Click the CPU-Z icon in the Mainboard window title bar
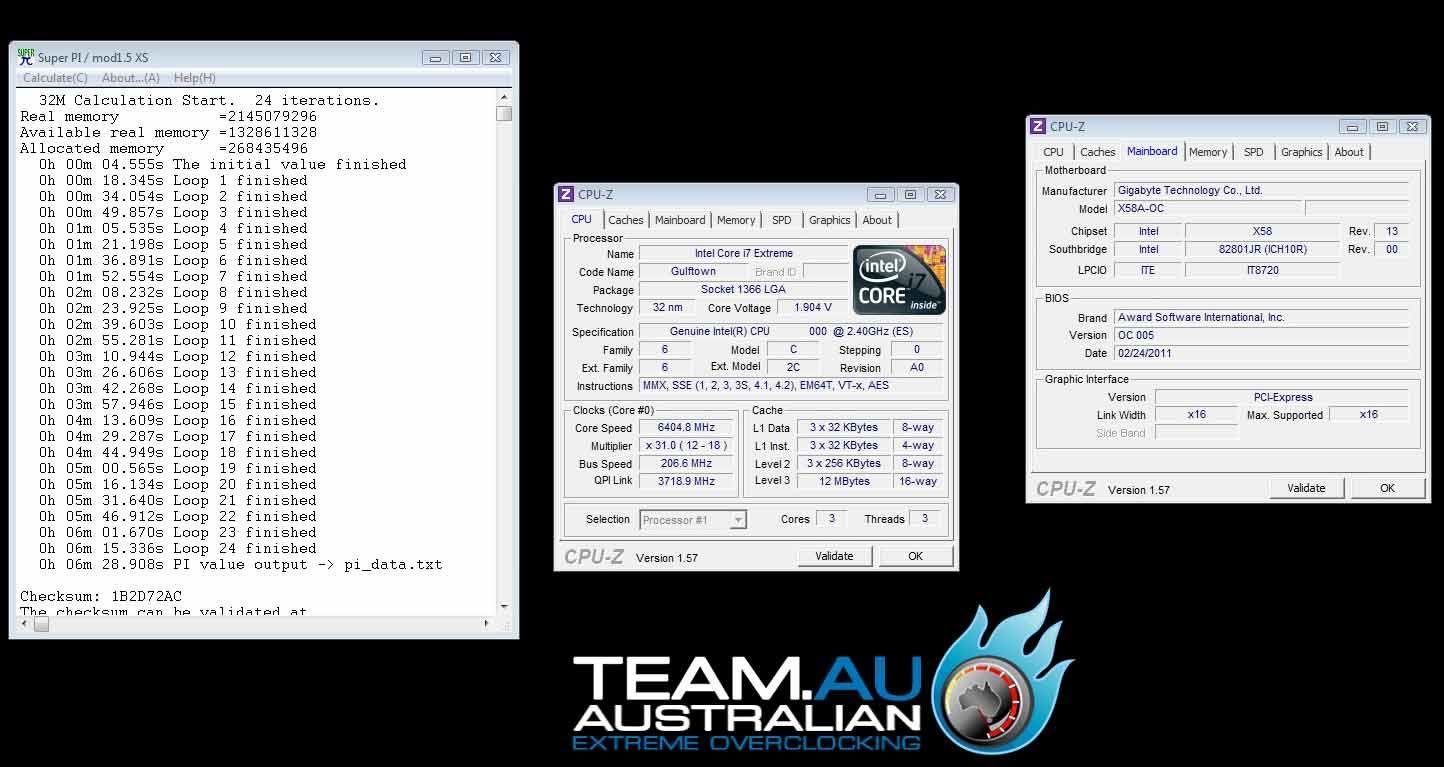1444x767 pixels. pyautogui.click(x=1038, y=127)
